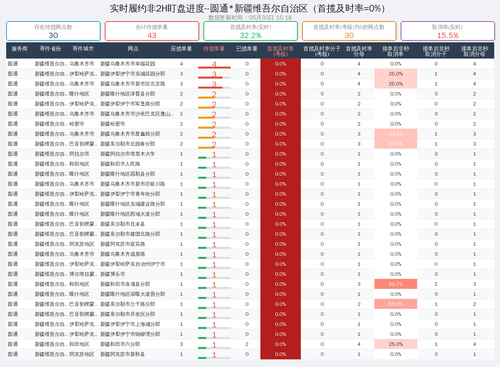Select 网点 cell 新疆乌鲁木齐市新市区北京路
Viewport: 500px width, 367px height.
coord(133,84)
